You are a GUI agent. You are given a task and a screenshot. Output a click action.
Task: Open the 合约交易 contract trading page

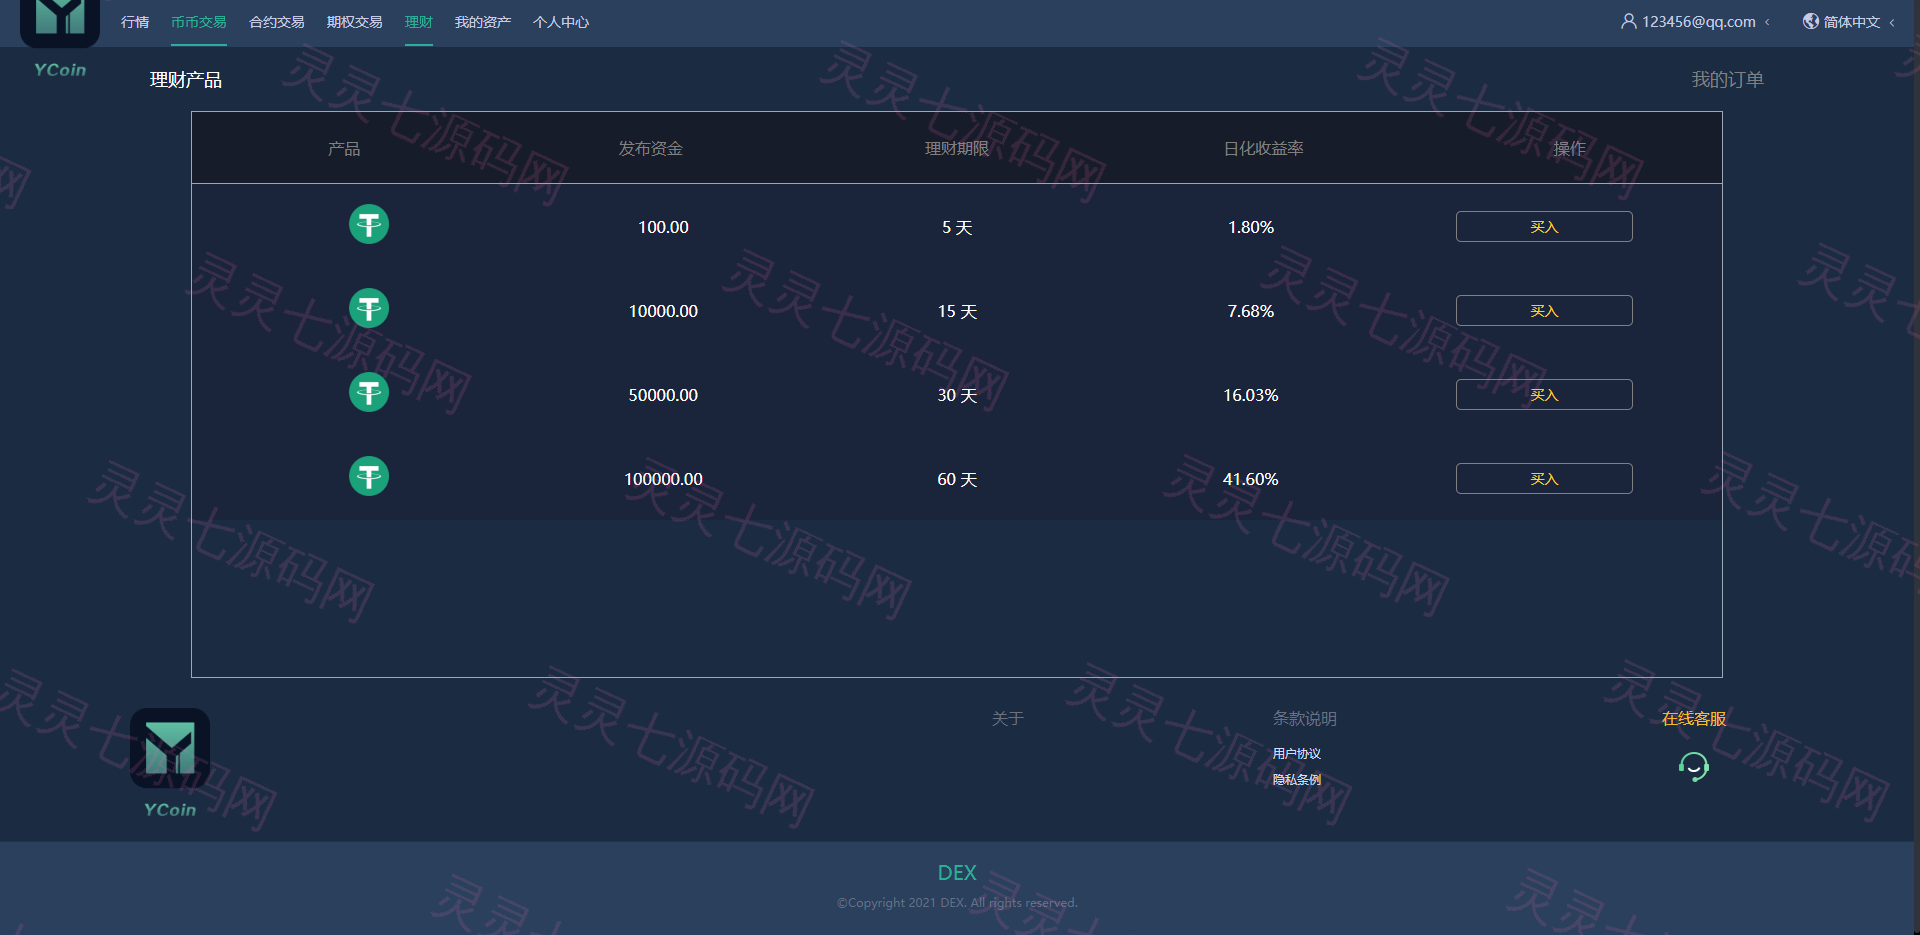[x=277, y=22]
